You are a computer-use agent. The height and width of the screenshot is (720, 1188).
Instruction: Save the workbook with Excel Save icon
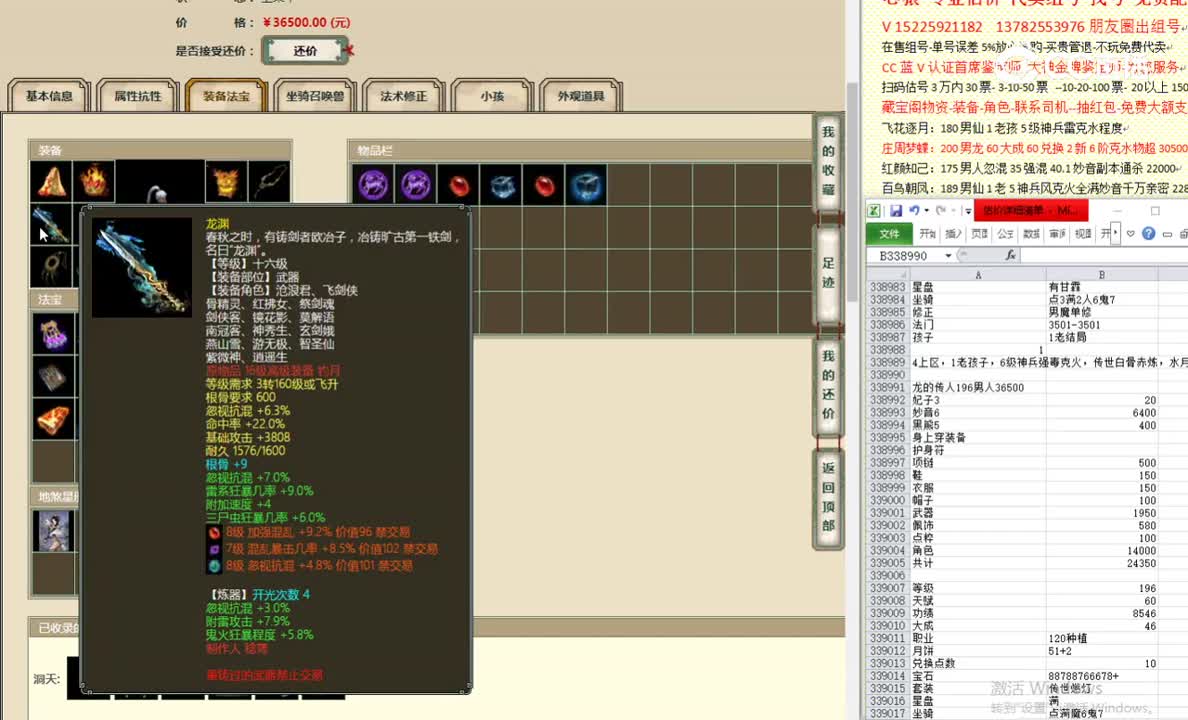(898, 210)
